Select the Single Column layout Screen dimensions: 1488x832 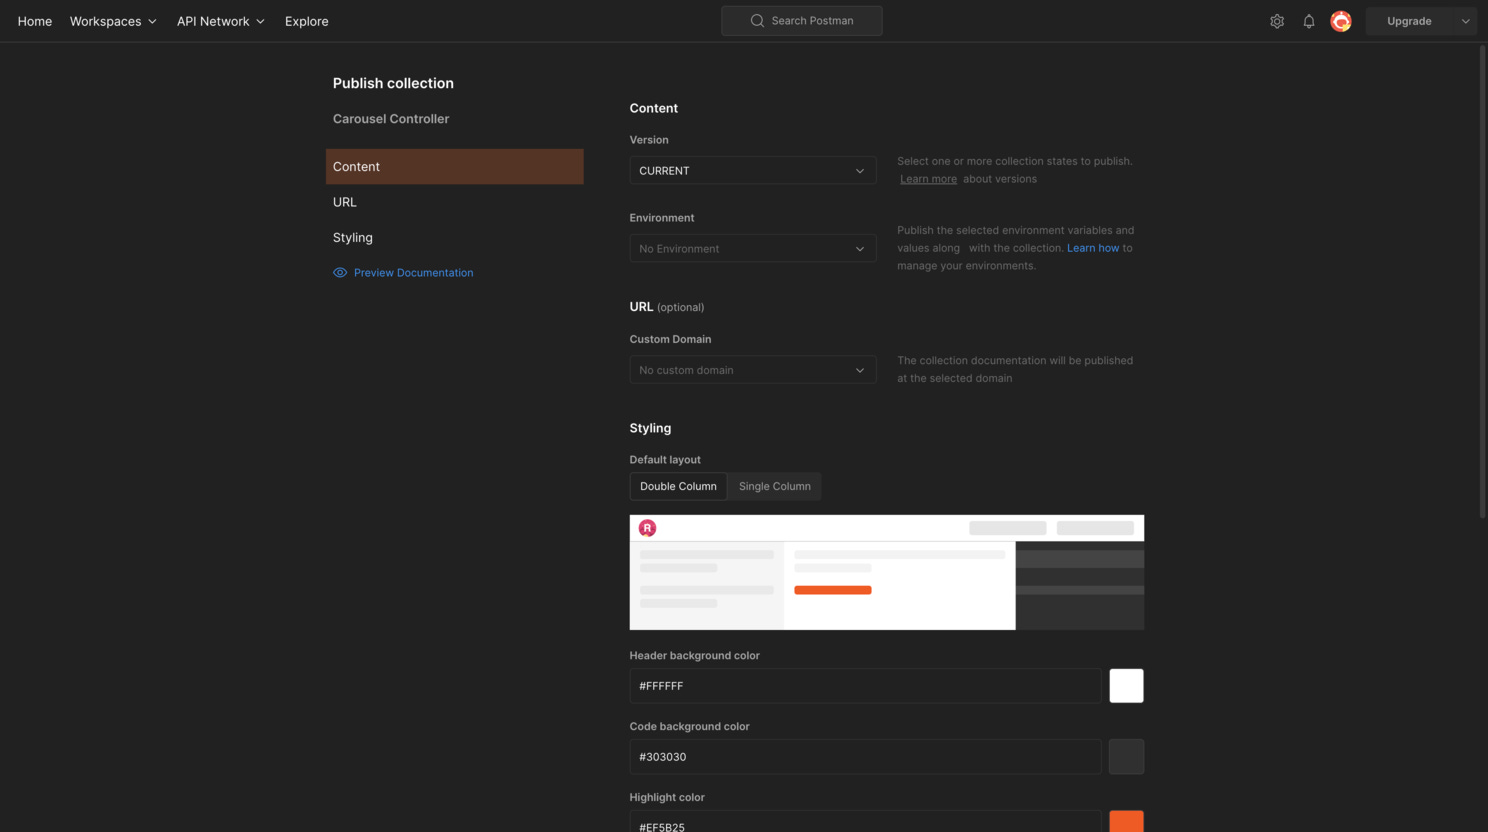pyautogui.click(x=775, y=487)
